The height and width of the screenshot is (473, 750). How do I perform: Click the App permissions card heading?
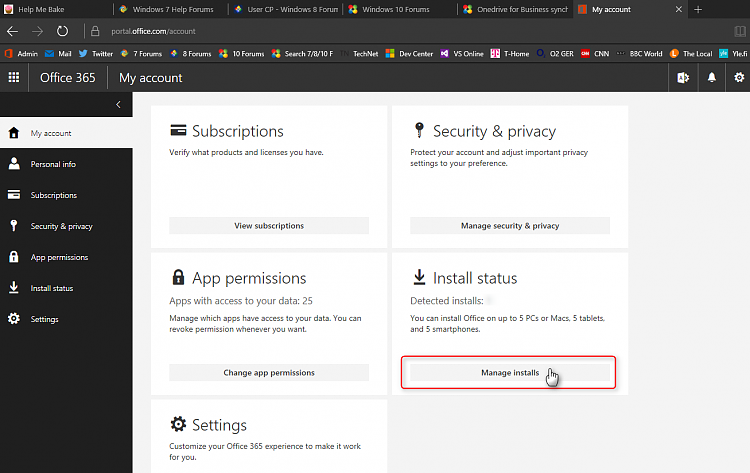point(249,278)
